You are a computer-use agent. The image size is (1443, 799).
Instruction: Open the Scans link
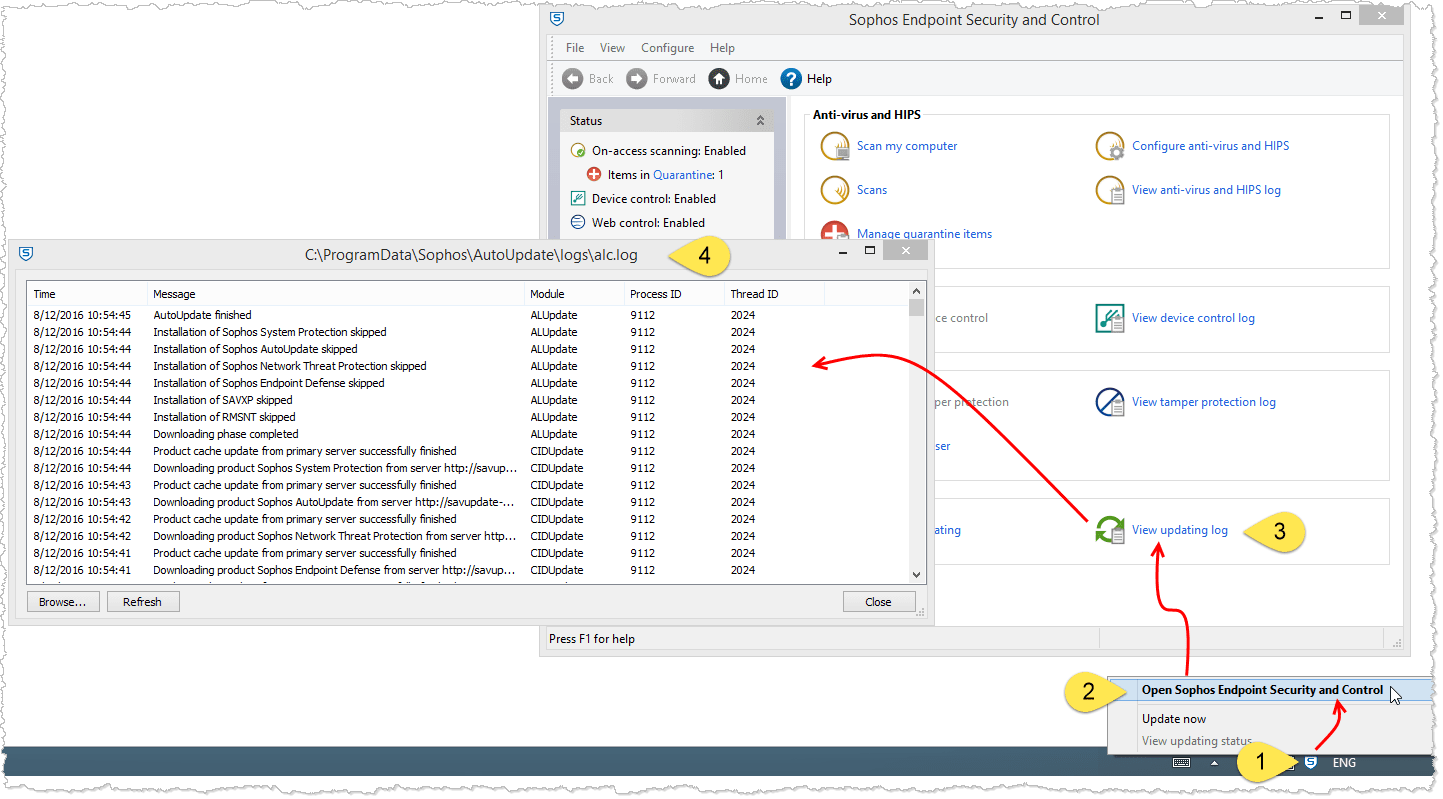[x=872, y=190]
